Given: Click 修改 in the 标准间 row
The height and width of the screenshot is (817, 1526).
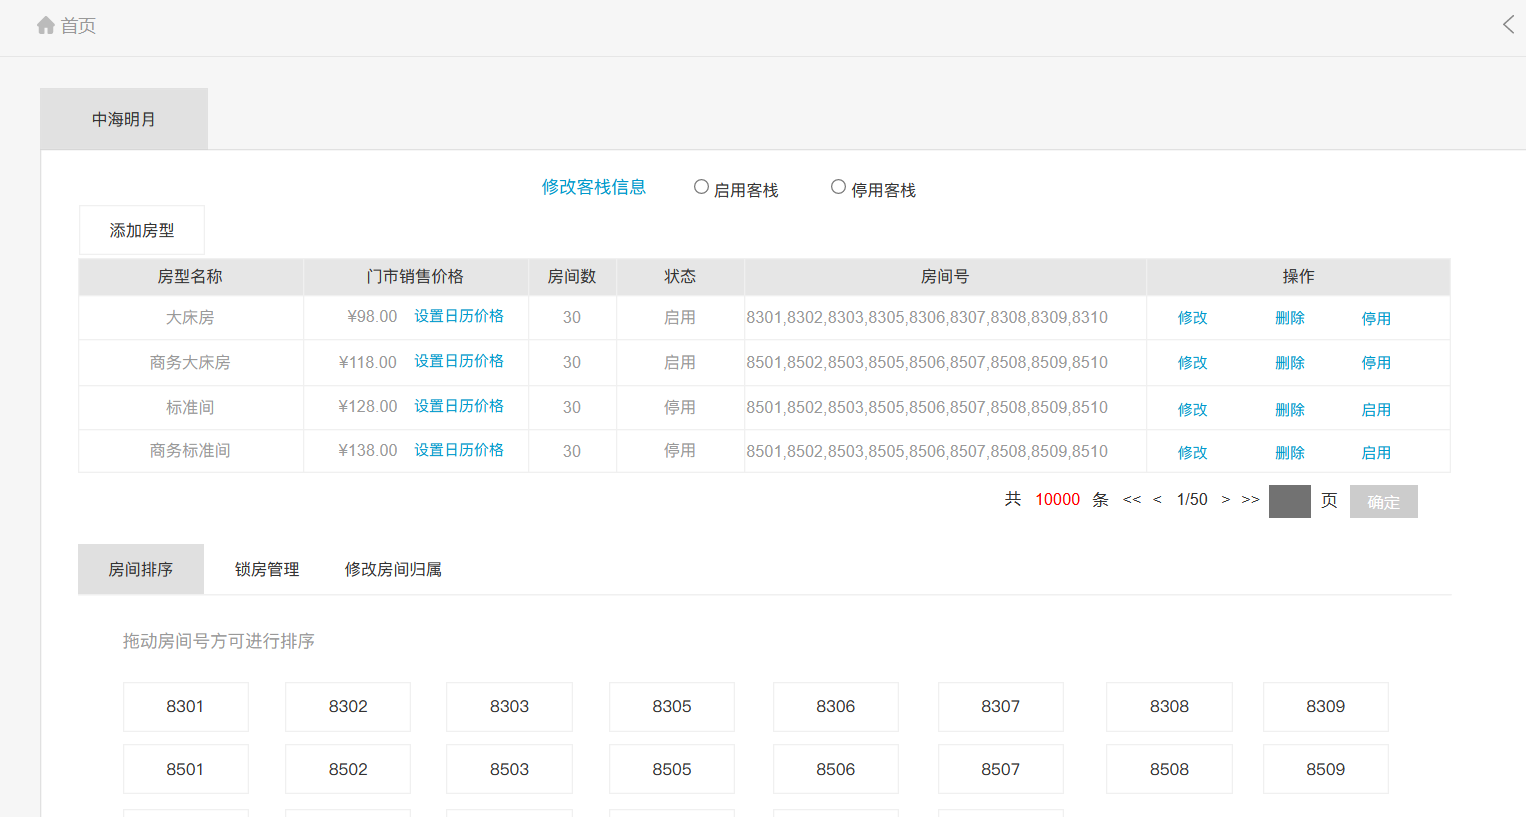Looking at the screenshot, I should pos(1192,410).
